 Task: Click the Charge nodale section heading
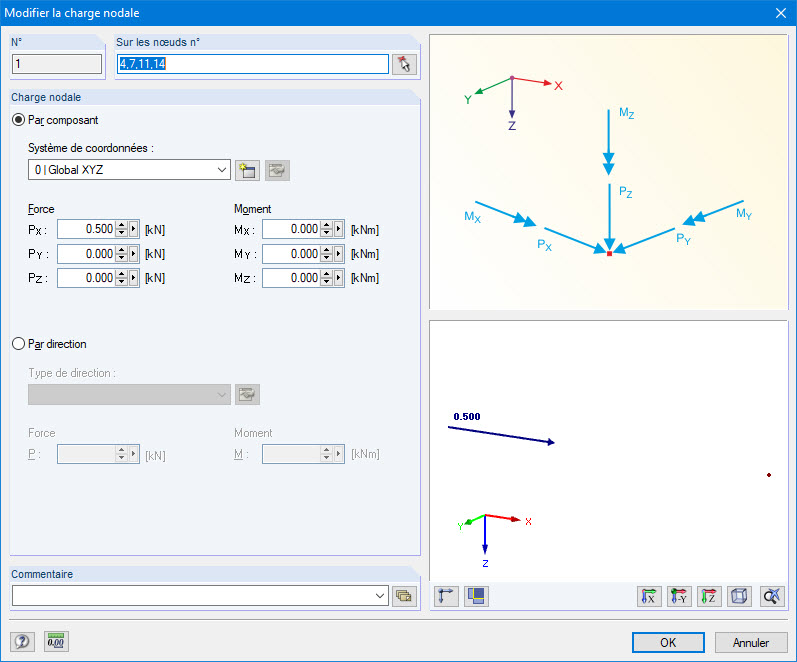[x=46, y=97]
